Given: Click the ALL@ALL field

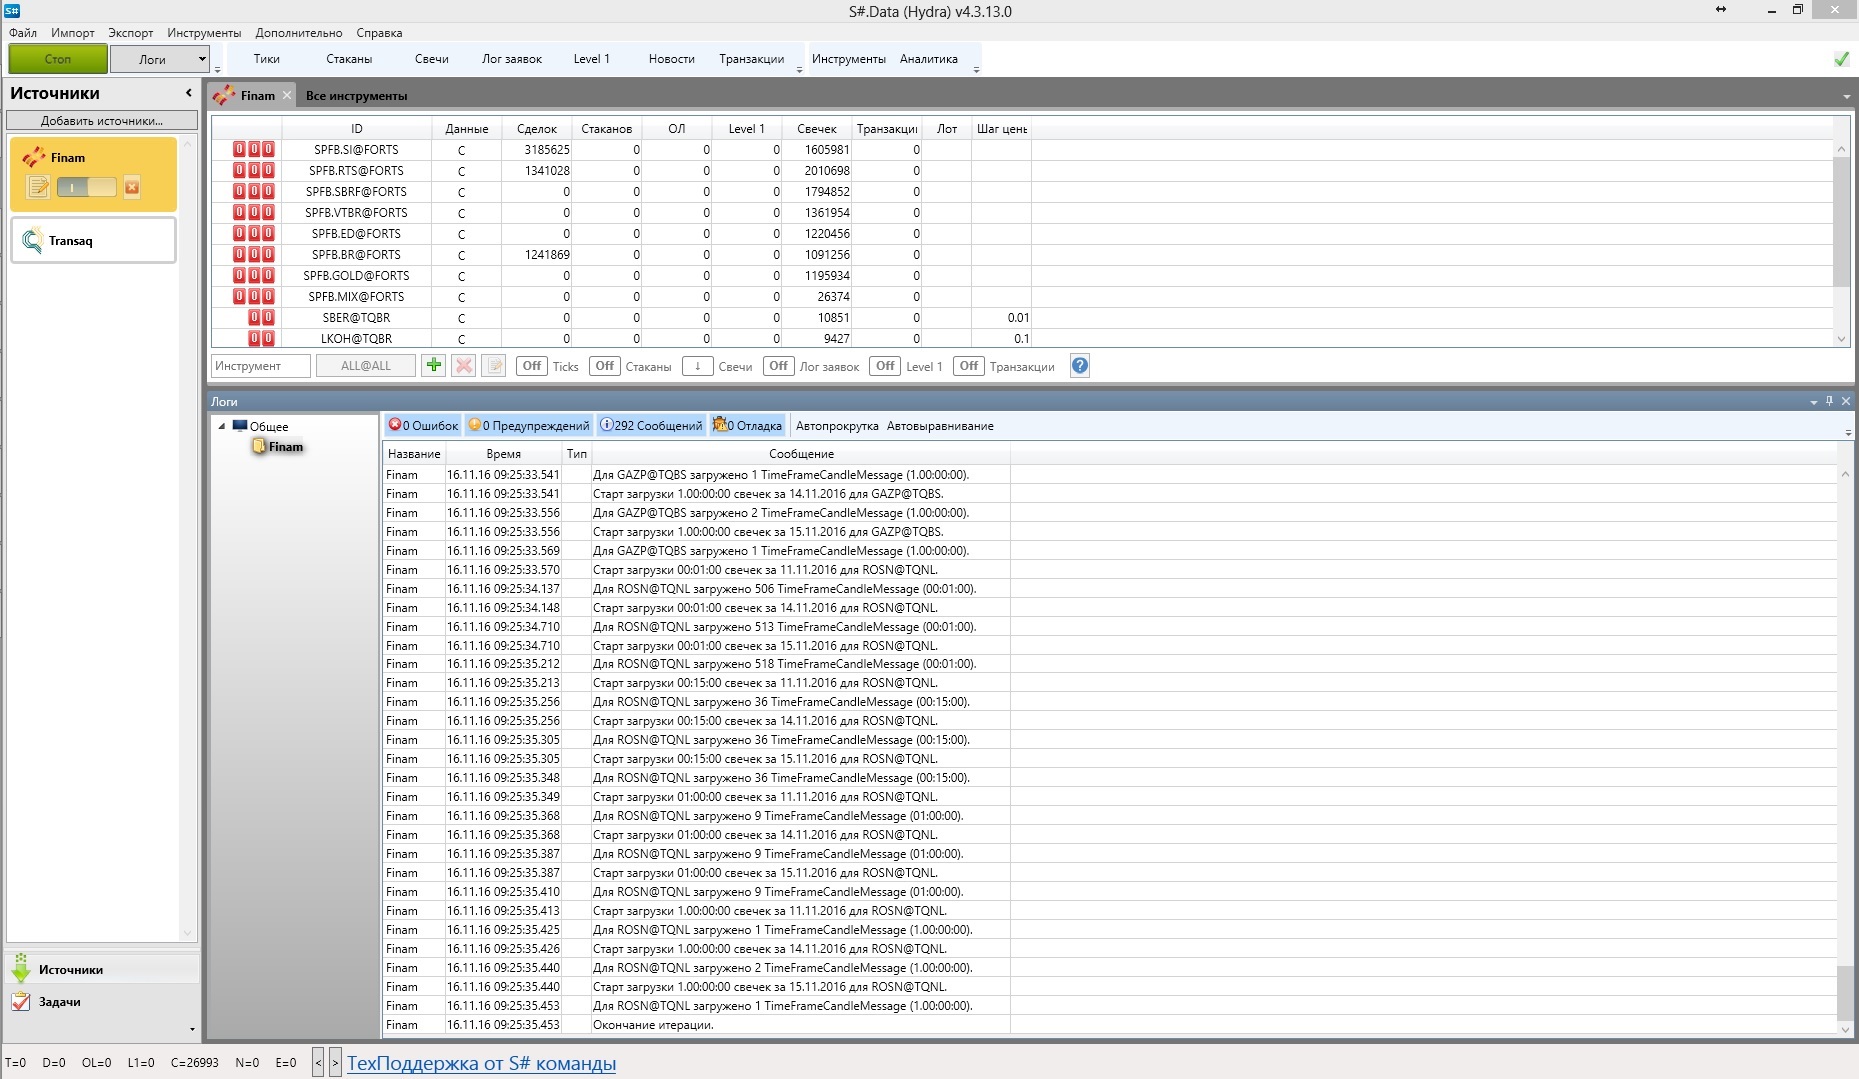Looking at the screenshot, I should [x=366, y=366].
